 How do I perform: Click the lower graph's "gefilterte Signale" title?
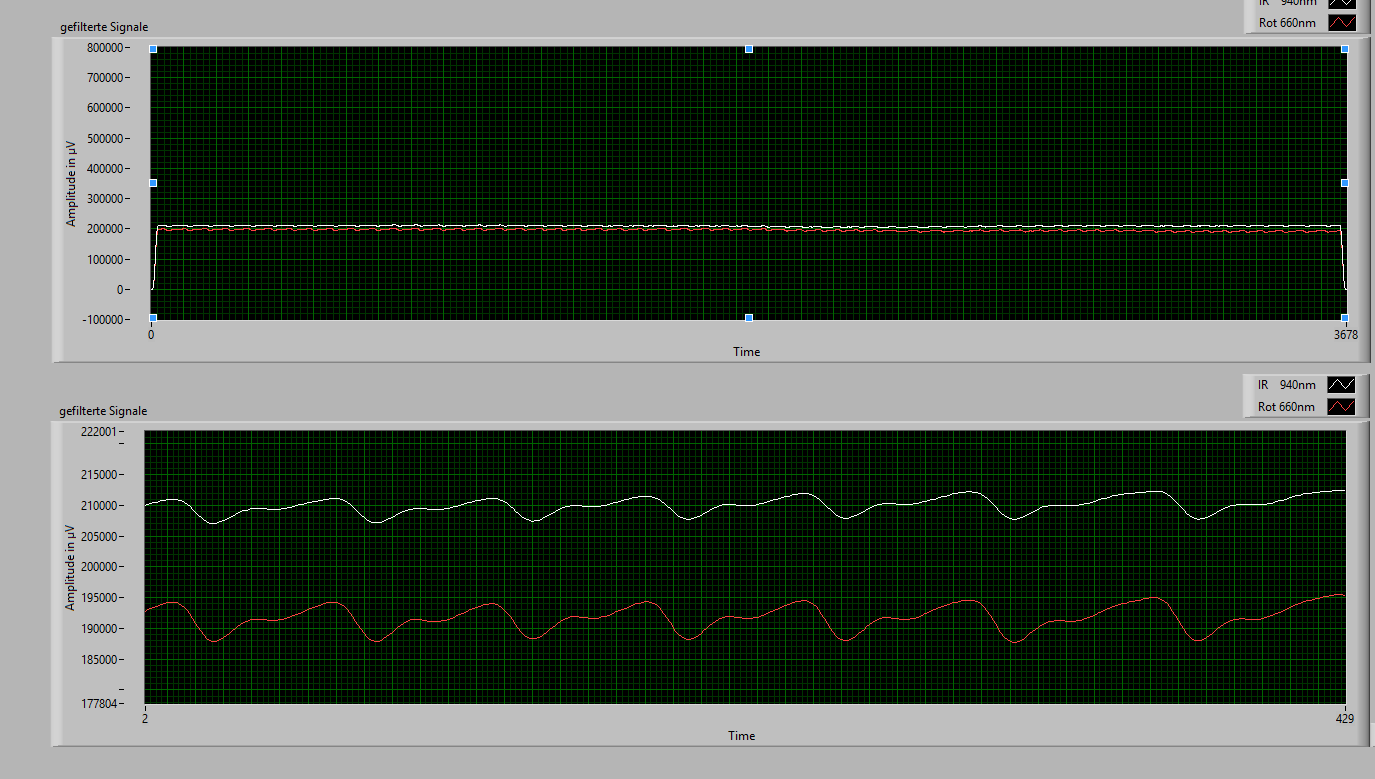tap(103, 411)
